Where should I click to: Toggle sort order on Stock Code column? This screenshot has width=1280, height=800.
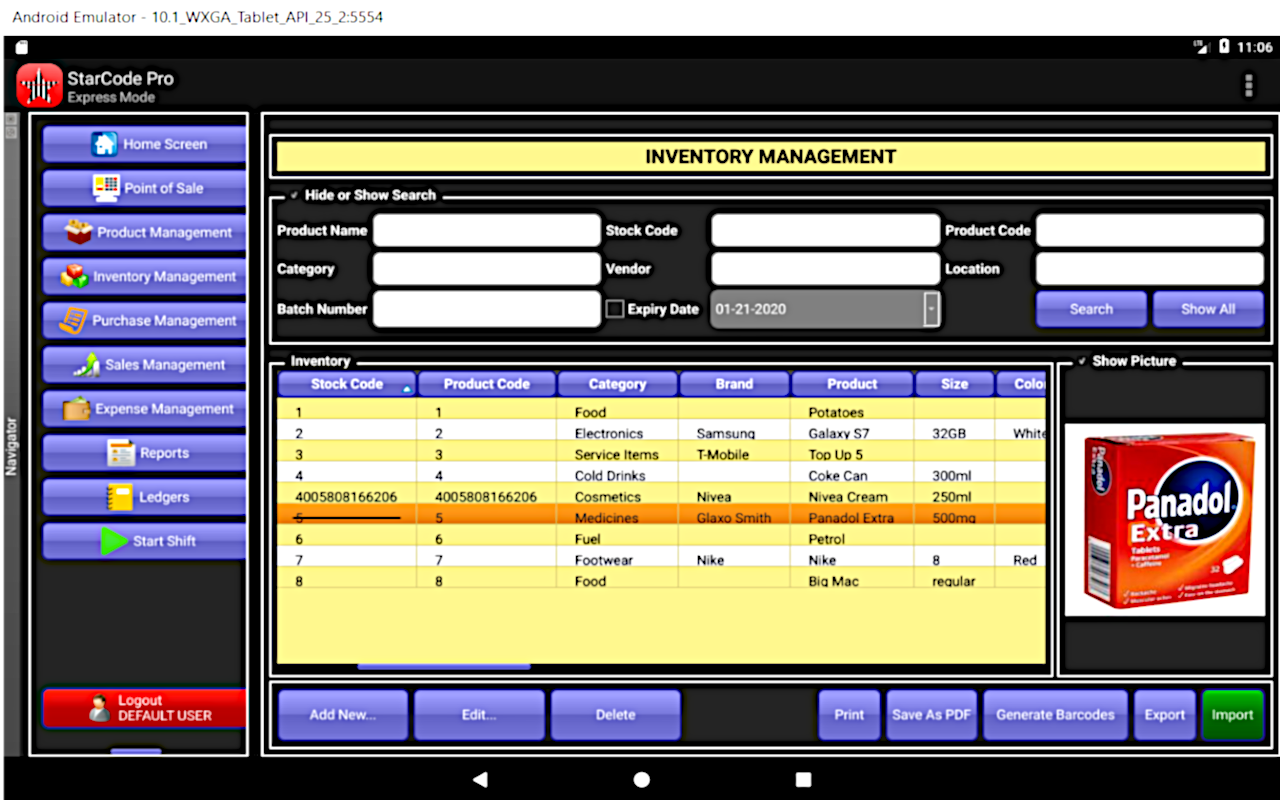[x=345, y=384]
